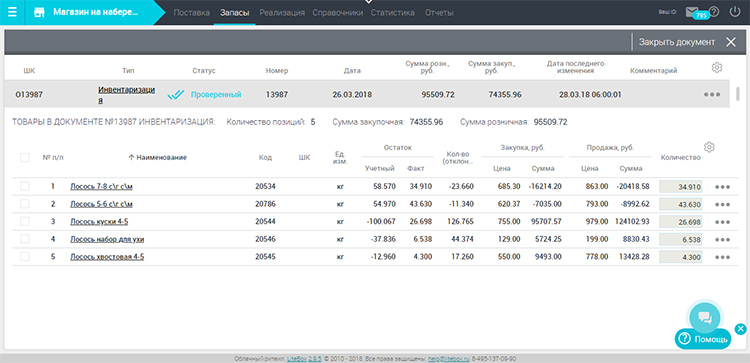This screenshot has height=363, width=750.
Task: Click the document list vertical scrollbar
Action: pyautogui.click(x=737, y=94)
